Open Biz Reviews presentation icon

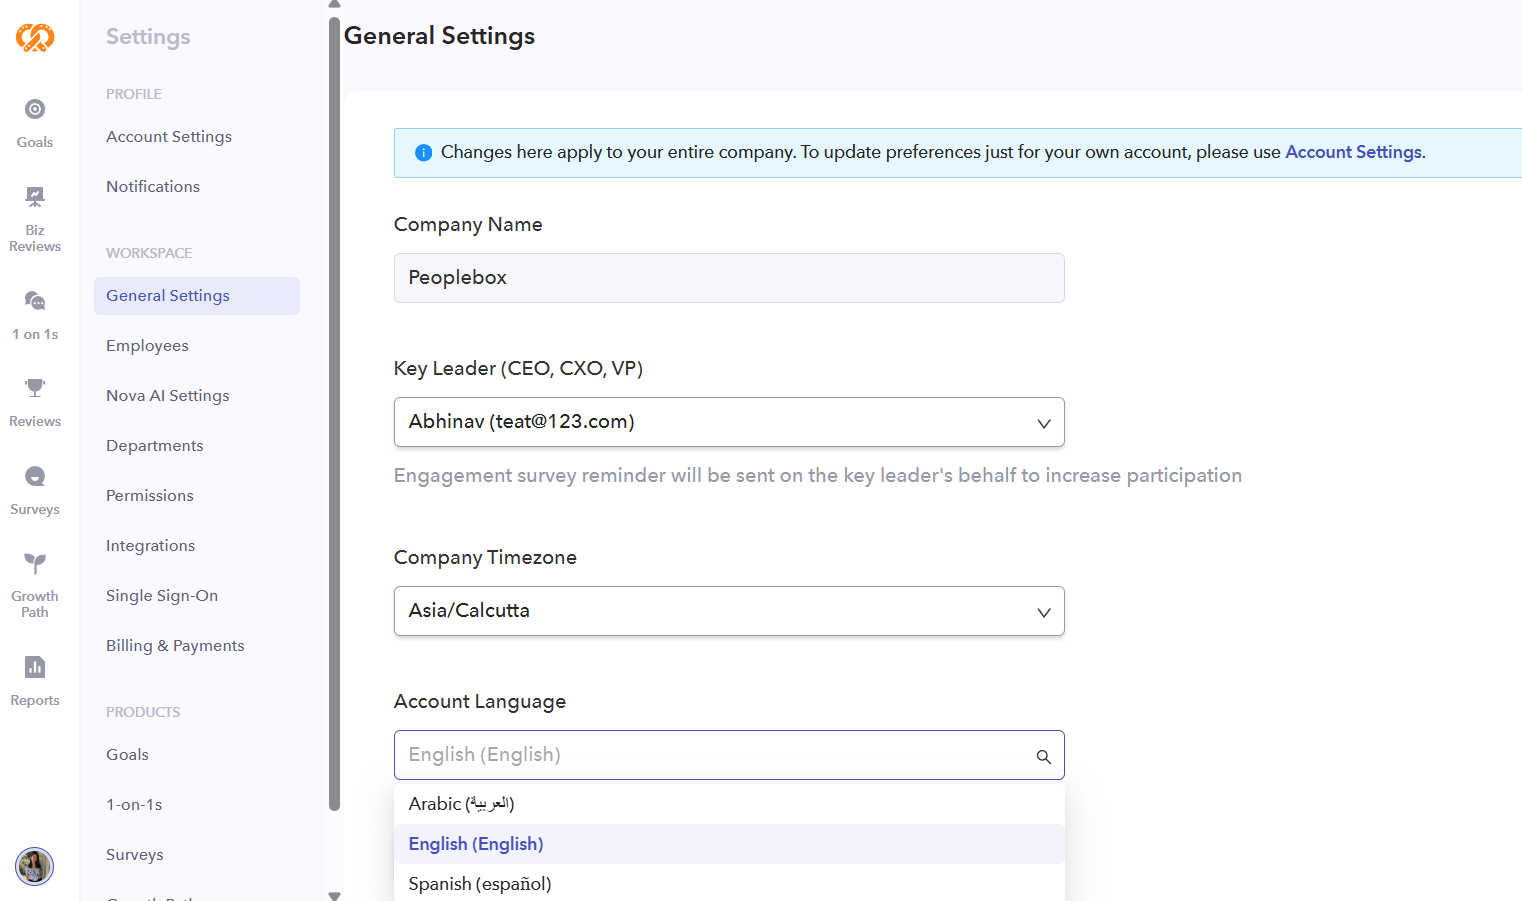[x=35, y=197]
